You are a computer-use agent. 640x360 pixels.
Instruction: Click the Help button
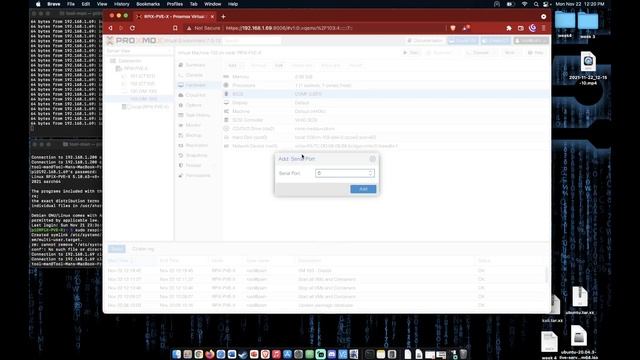(x=536, y=53)
